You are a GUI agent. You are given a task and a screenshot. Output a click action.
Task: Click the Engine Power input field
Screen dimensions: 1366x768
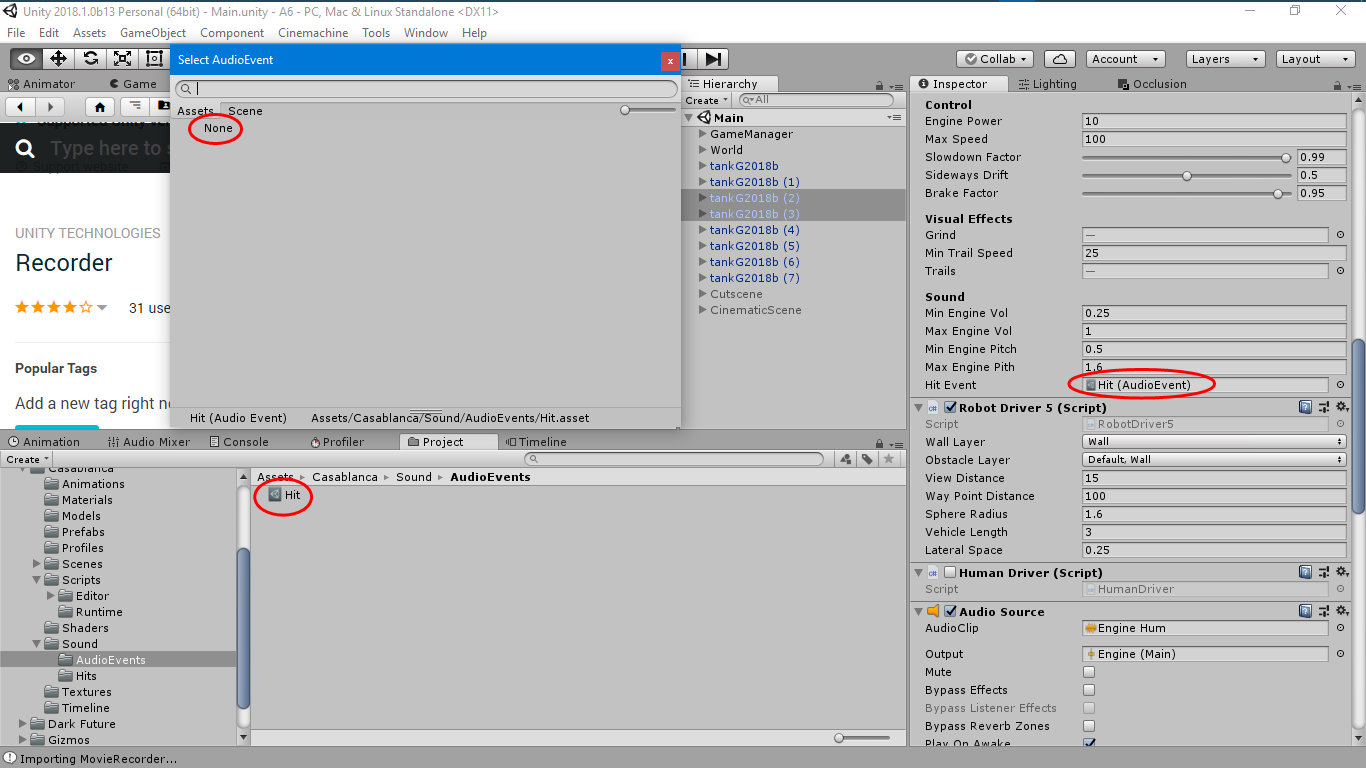pos(1214,121)
